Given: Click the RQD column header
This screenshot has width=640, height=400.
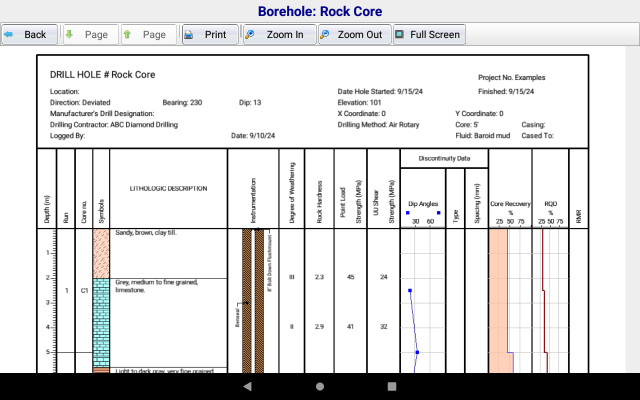Looking at the screenshot, I should 550,202.
